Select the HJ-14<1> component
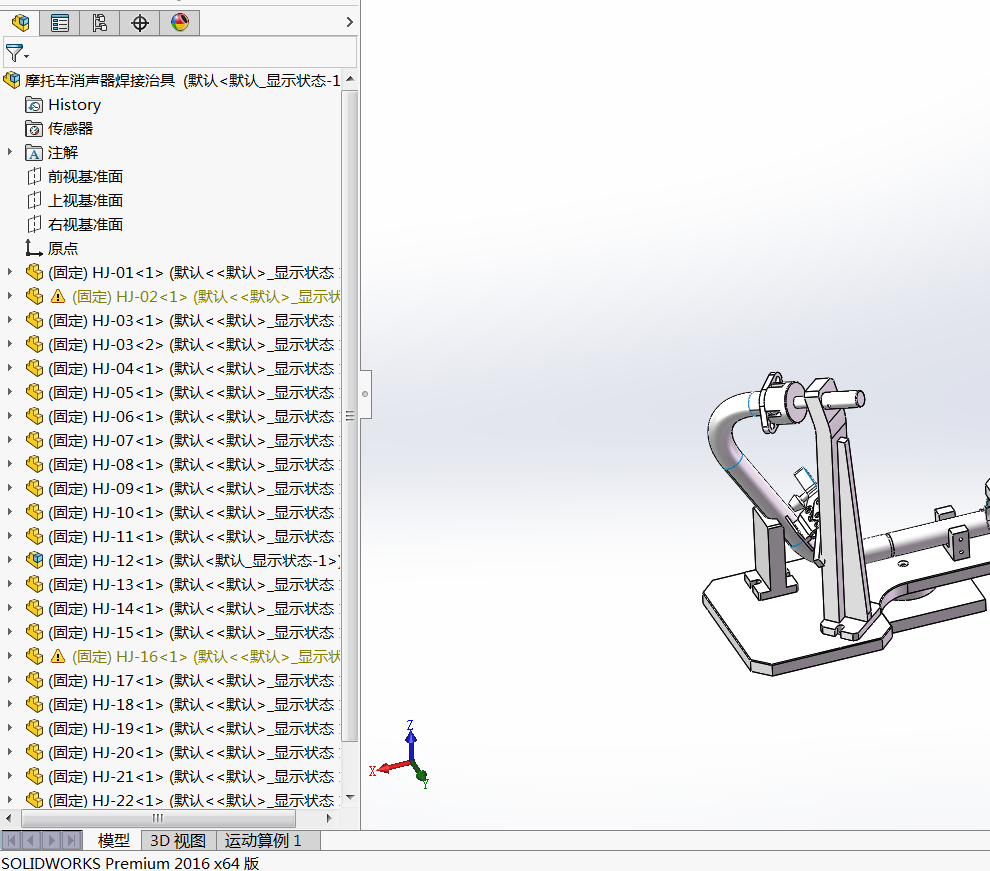Viewport: 990px width, 871px height. [191, 608]
